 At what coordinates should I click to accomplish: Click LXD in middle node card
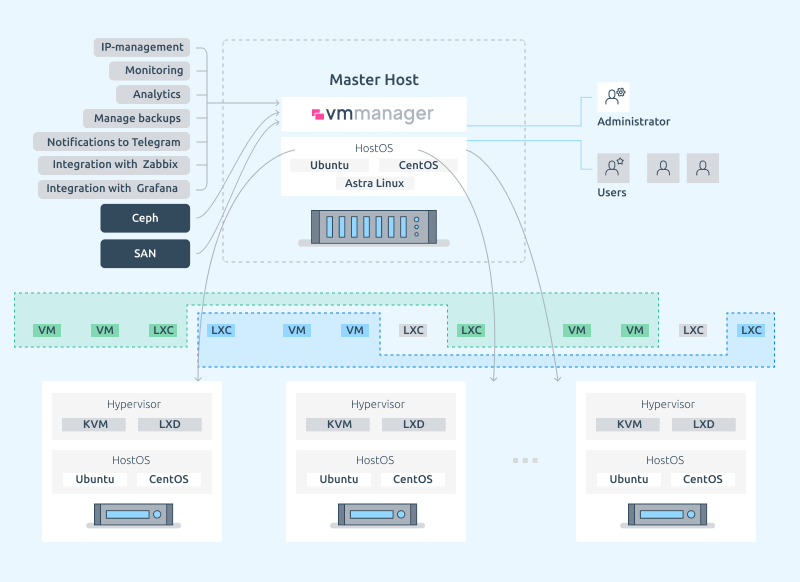(414, 424)
